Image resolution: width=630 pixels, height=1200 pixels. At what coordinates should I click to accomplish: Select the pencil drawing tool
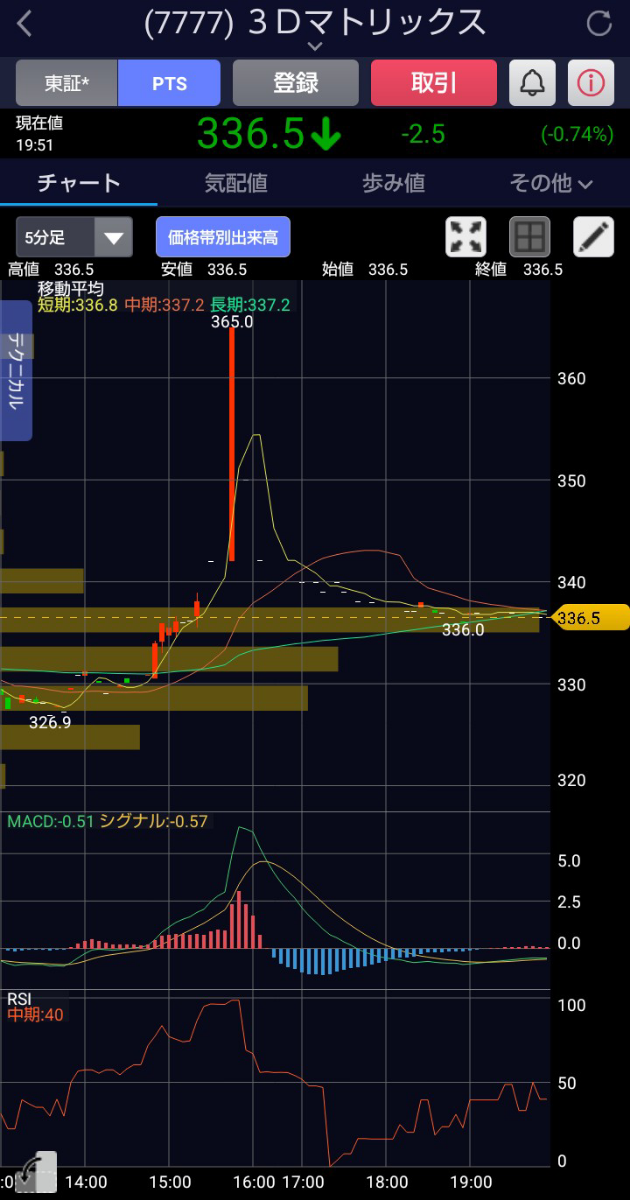click(x=593, y=237)
